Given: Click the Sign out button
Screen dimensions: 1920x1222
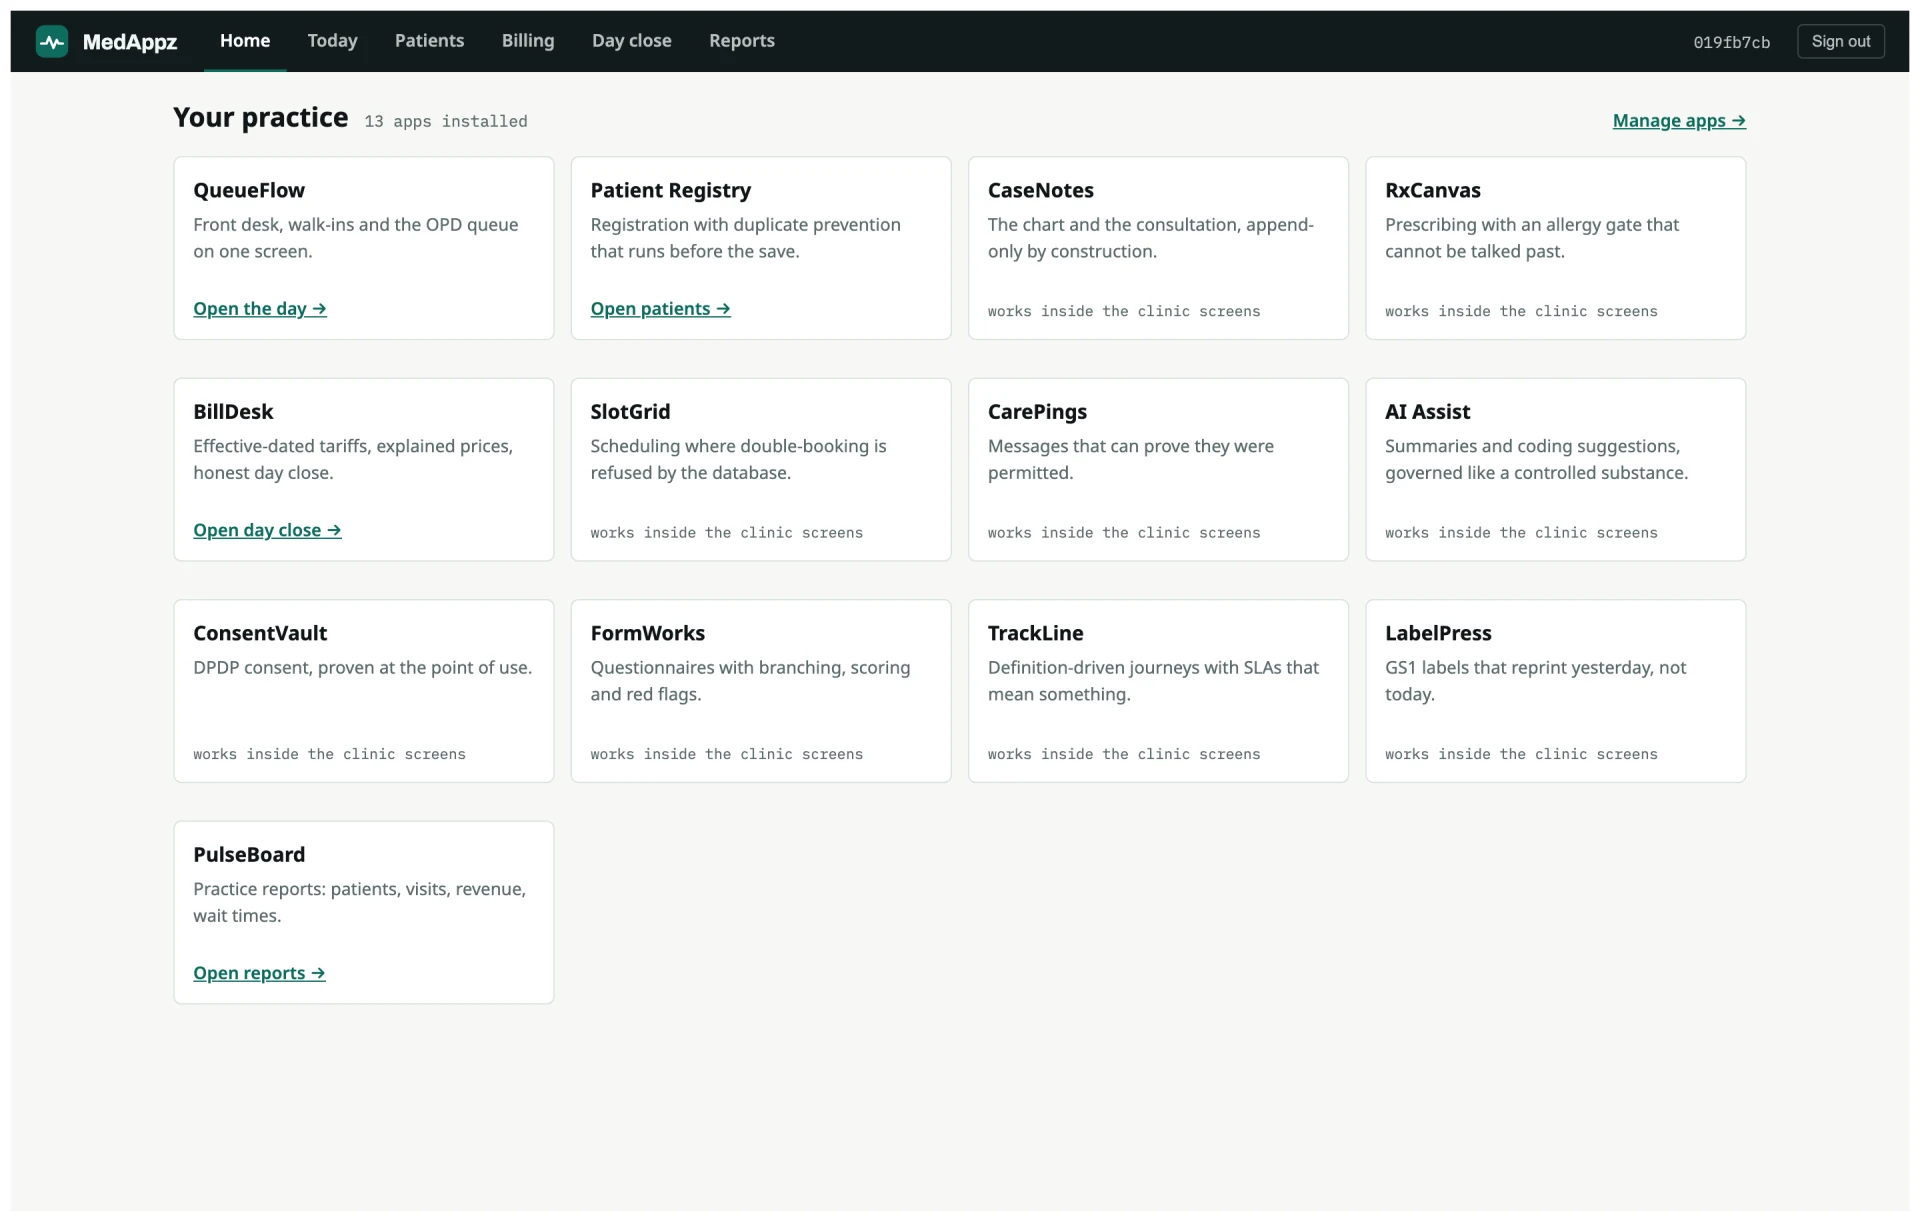Looking at the screenshot, I should (1841, 41).
